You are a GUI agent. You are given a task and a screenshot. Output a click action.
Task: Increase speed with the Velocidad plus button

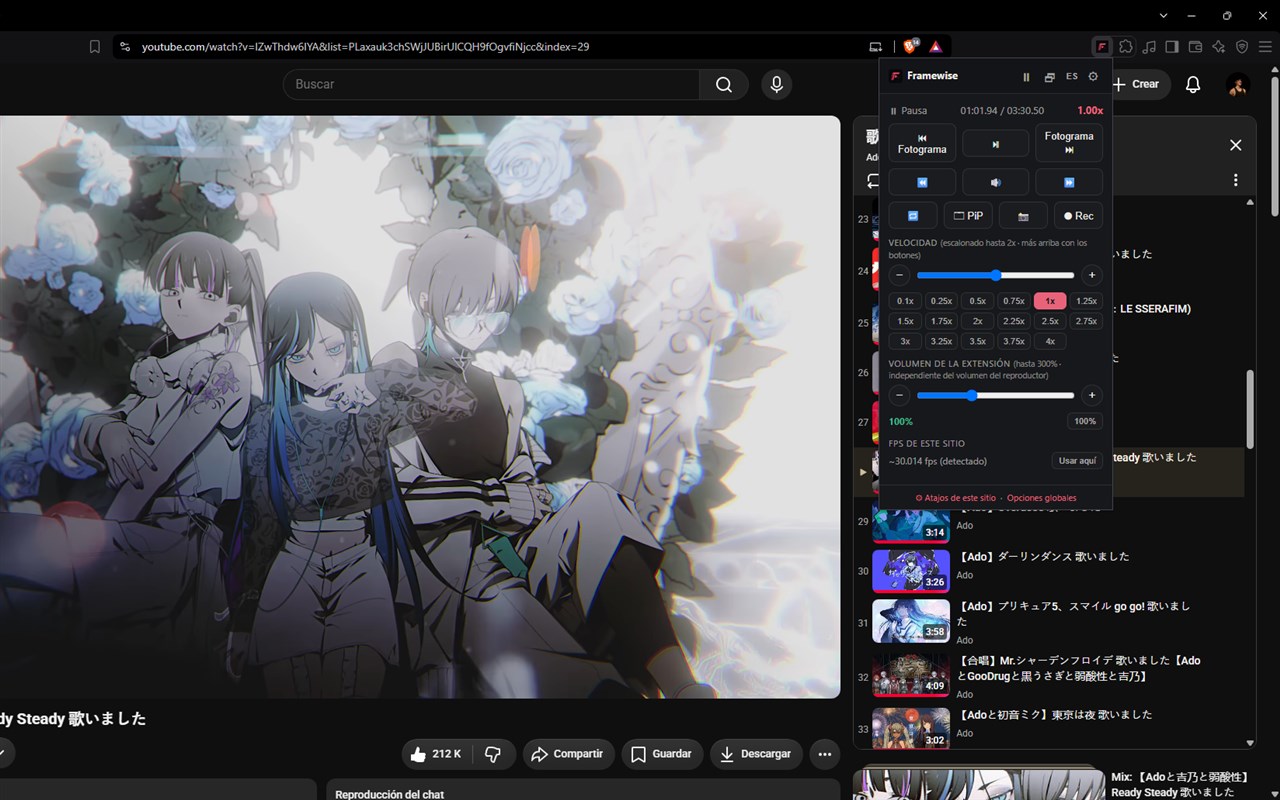(x=1092, y=275)
